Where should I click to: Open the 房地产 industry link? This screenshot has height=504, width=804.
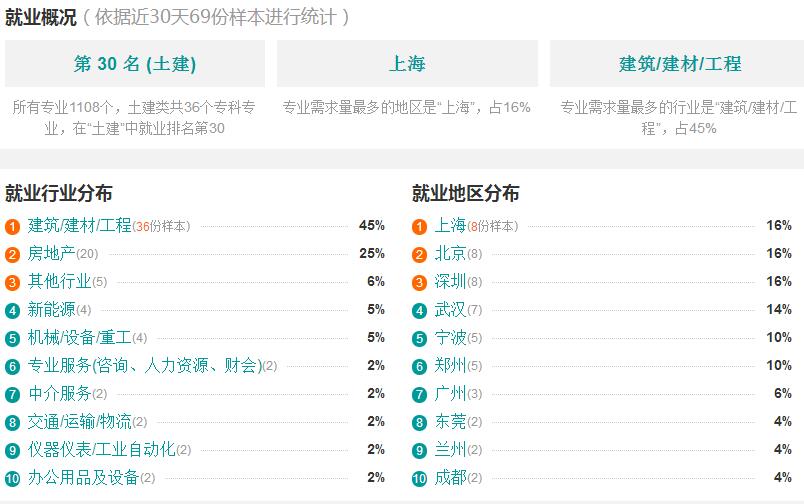pos(51,253)
